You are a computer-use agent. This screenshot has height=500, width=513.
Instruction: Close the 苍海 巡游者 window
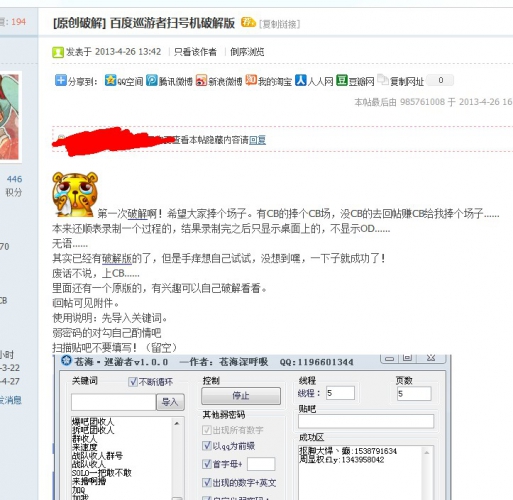pos(431,358)
